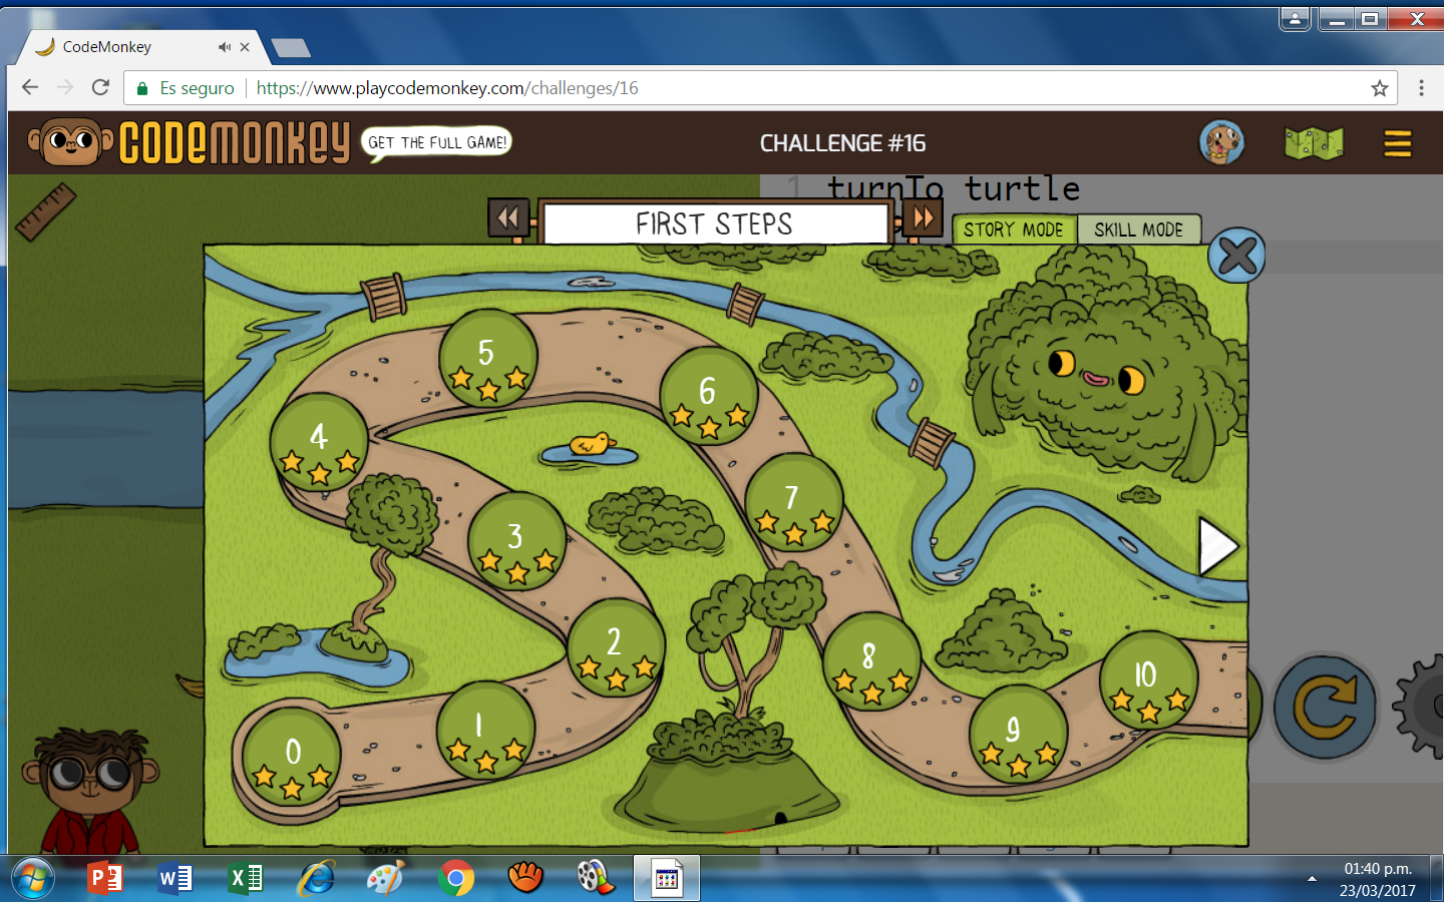The image size is (1444, 902).
Task: Open Chrome's three-dot menu
Action: [1421, 88]
